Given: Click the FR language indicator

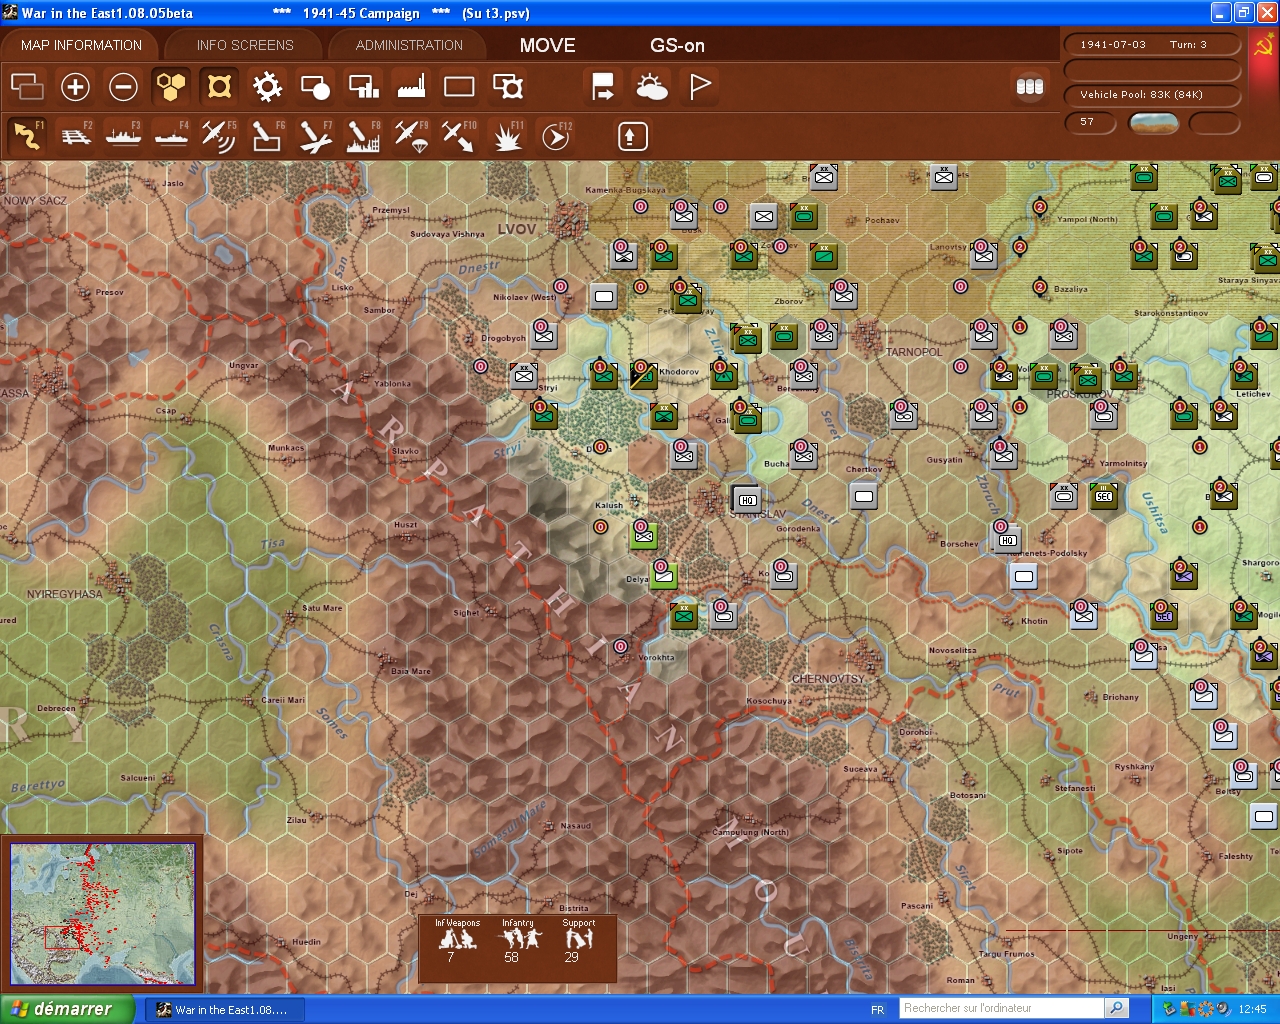Looking at the screenshot, I should (x=877, y=1010).
